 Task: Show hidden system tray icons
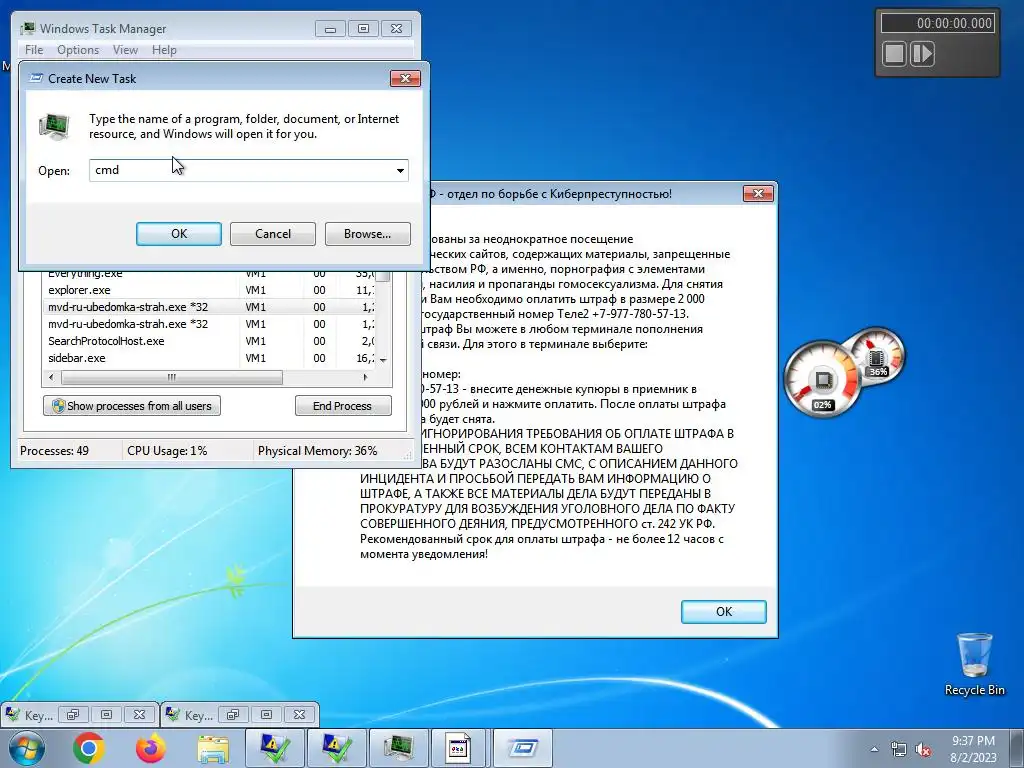tap(874, 750)
